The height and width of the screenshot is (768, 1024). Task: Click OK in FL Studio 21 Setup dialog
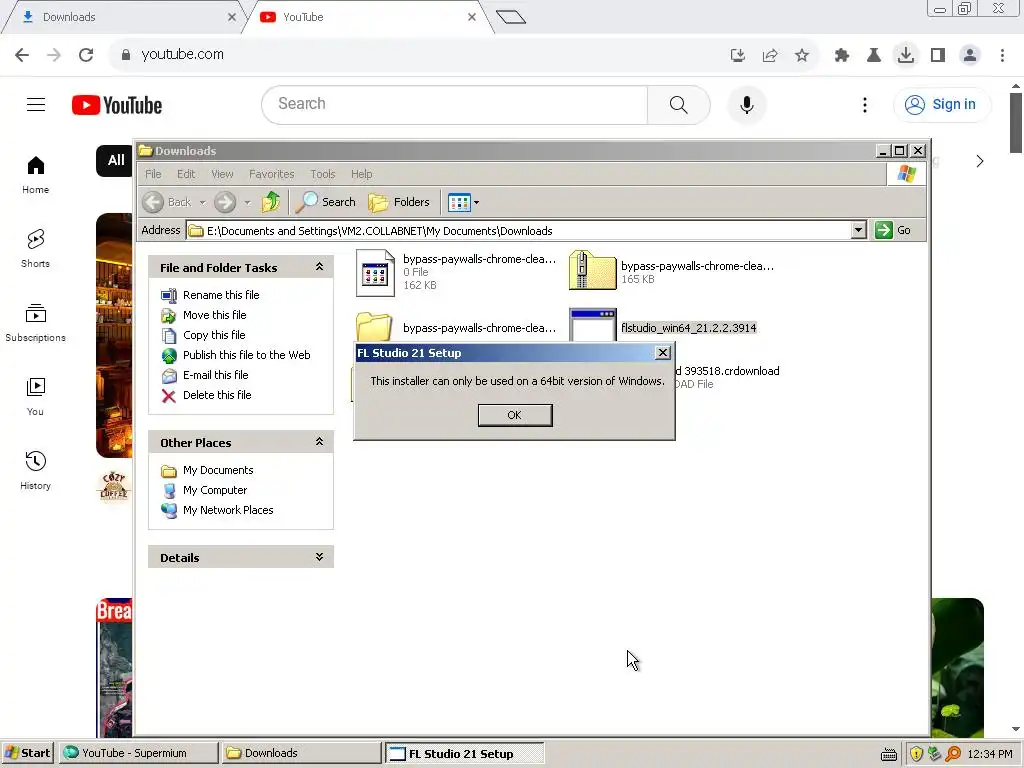pos(515,415)
